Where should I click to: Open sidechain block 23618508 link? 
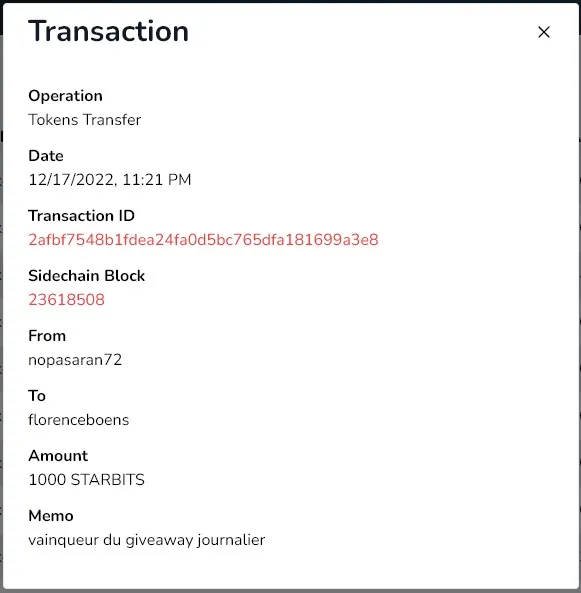tap(67, 300)
